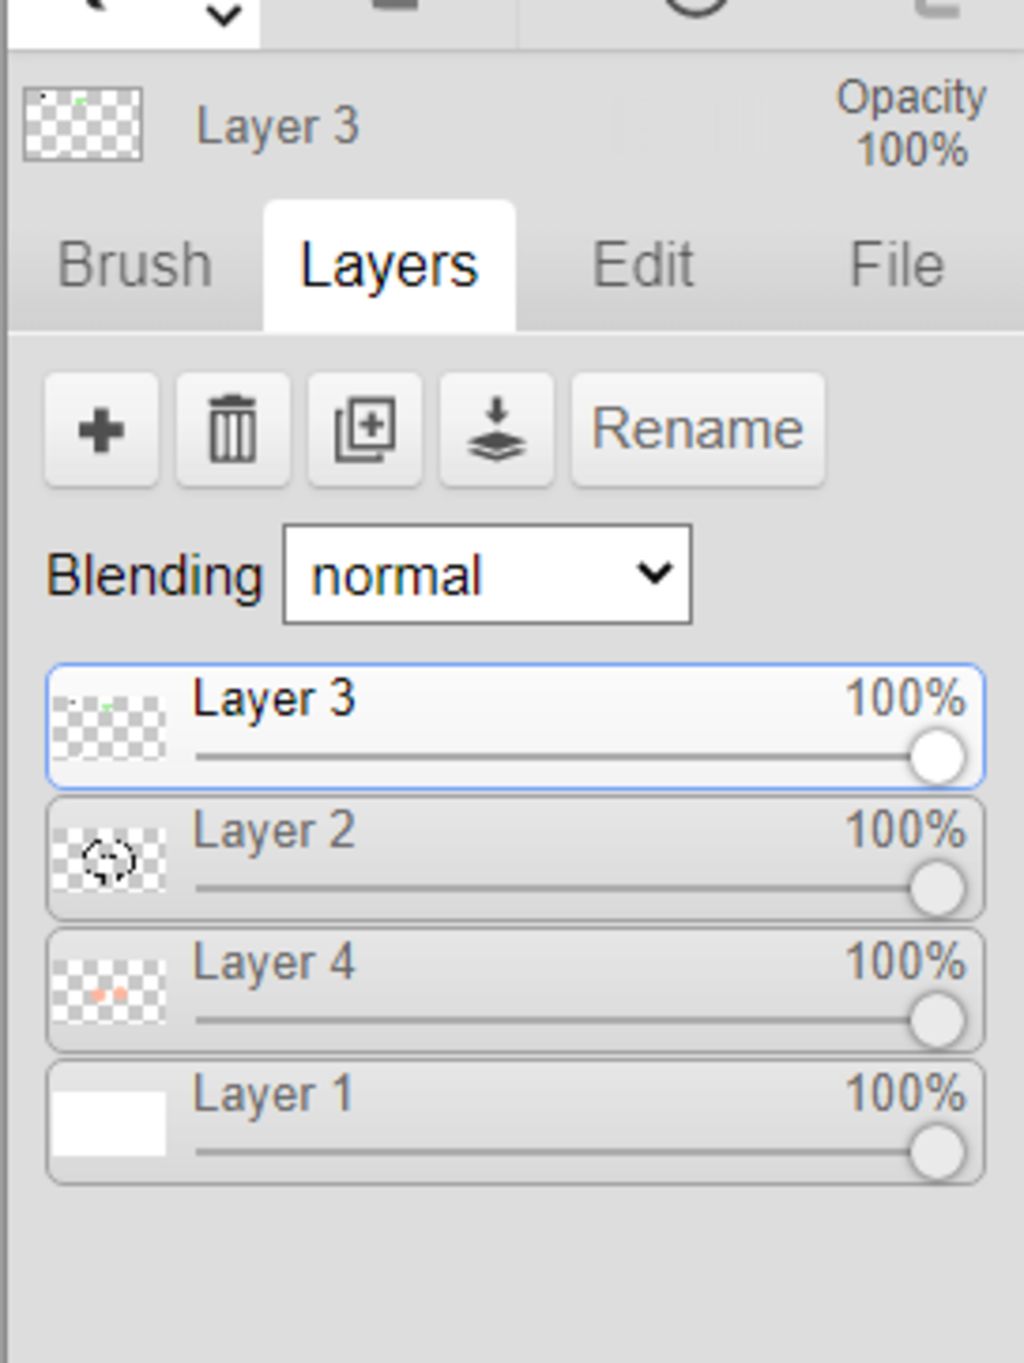Click the Rename layer button
The width and height of the screenshot is (1024, 1363).
(x=698, y=430)
